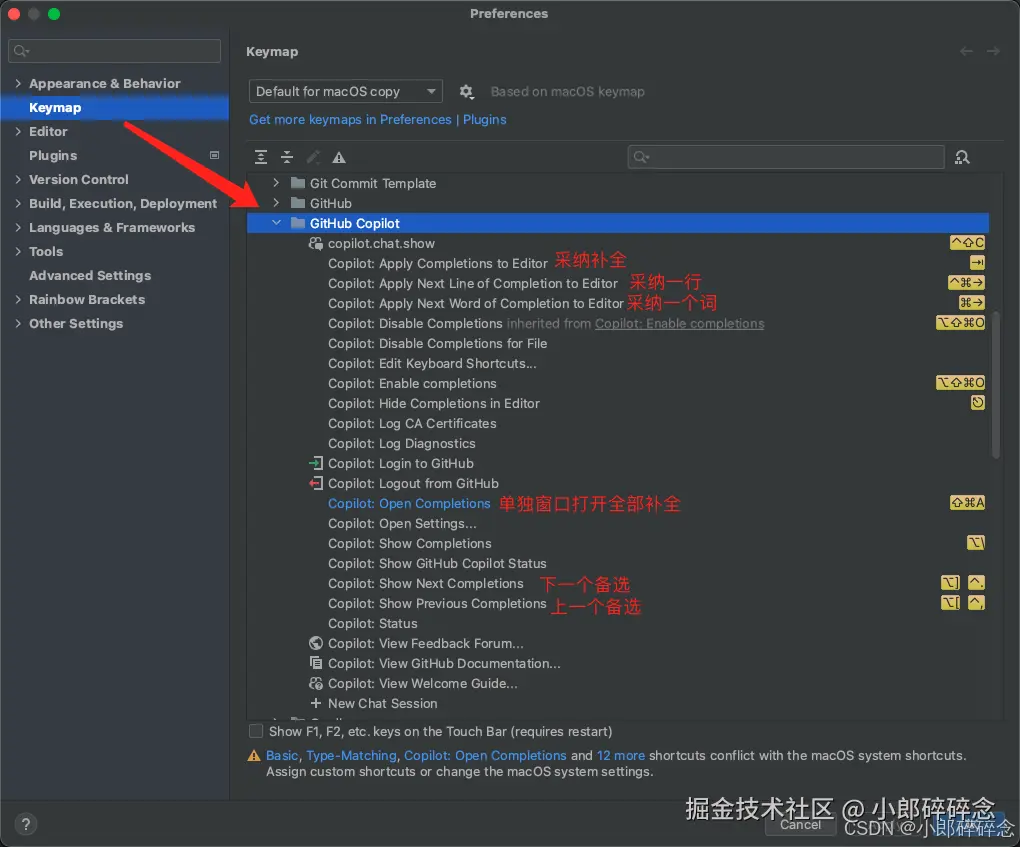This screenshot has height=847, width=1020.
Task: Open the Default for macOS copy dropdown
Action: 345,92
